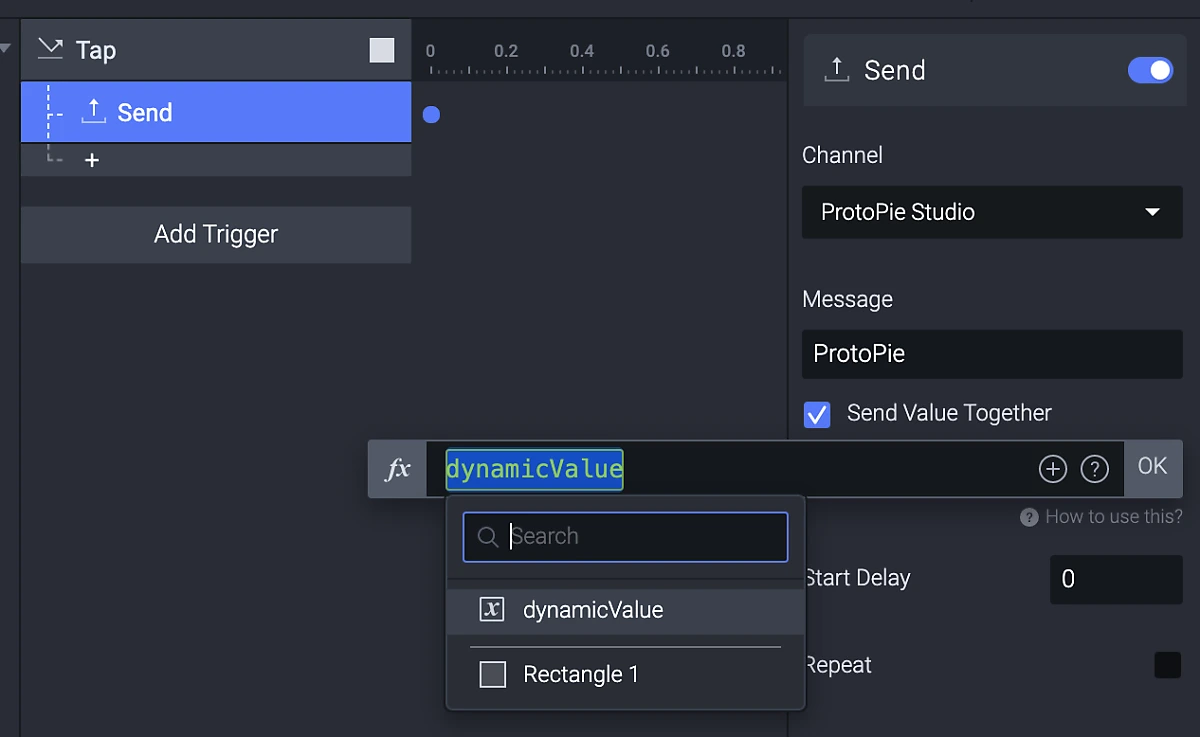Click the plus circle icon in formula bar
1200x737 pixels.
pos(1053,468)
